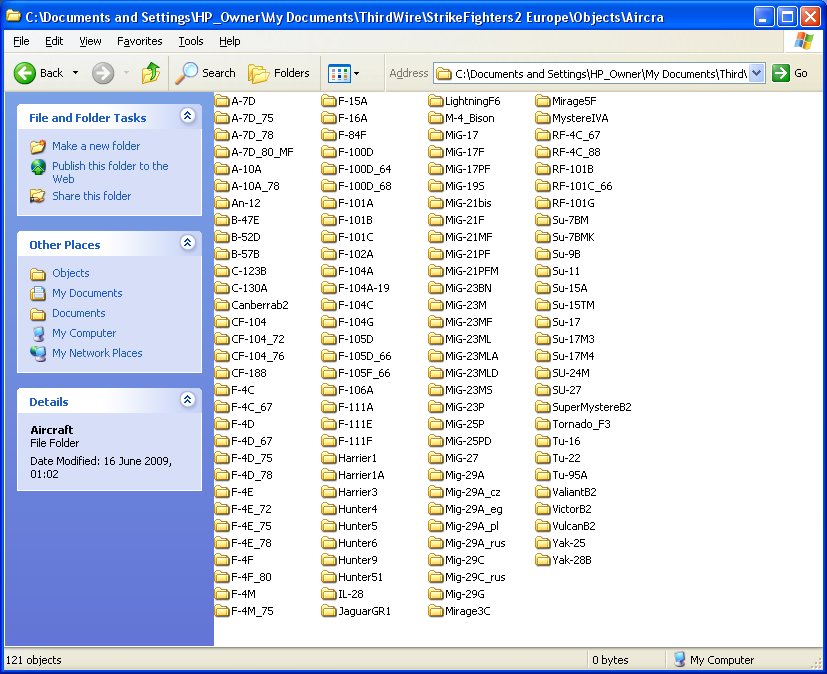Viewport: 827px width, 674px height.
Task: Open the Edit menu
Action: tap(54, 41)
